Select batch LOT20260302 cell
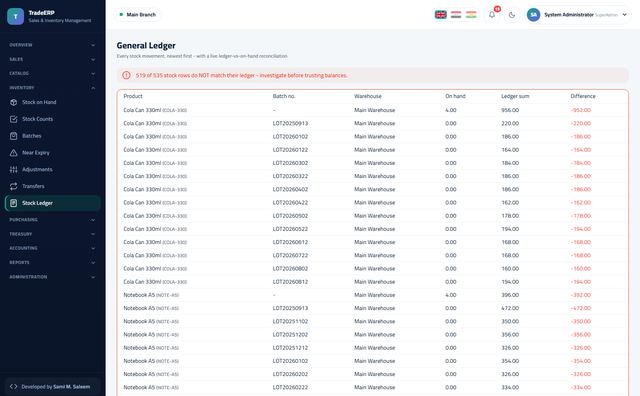 [x=290, y=163]
